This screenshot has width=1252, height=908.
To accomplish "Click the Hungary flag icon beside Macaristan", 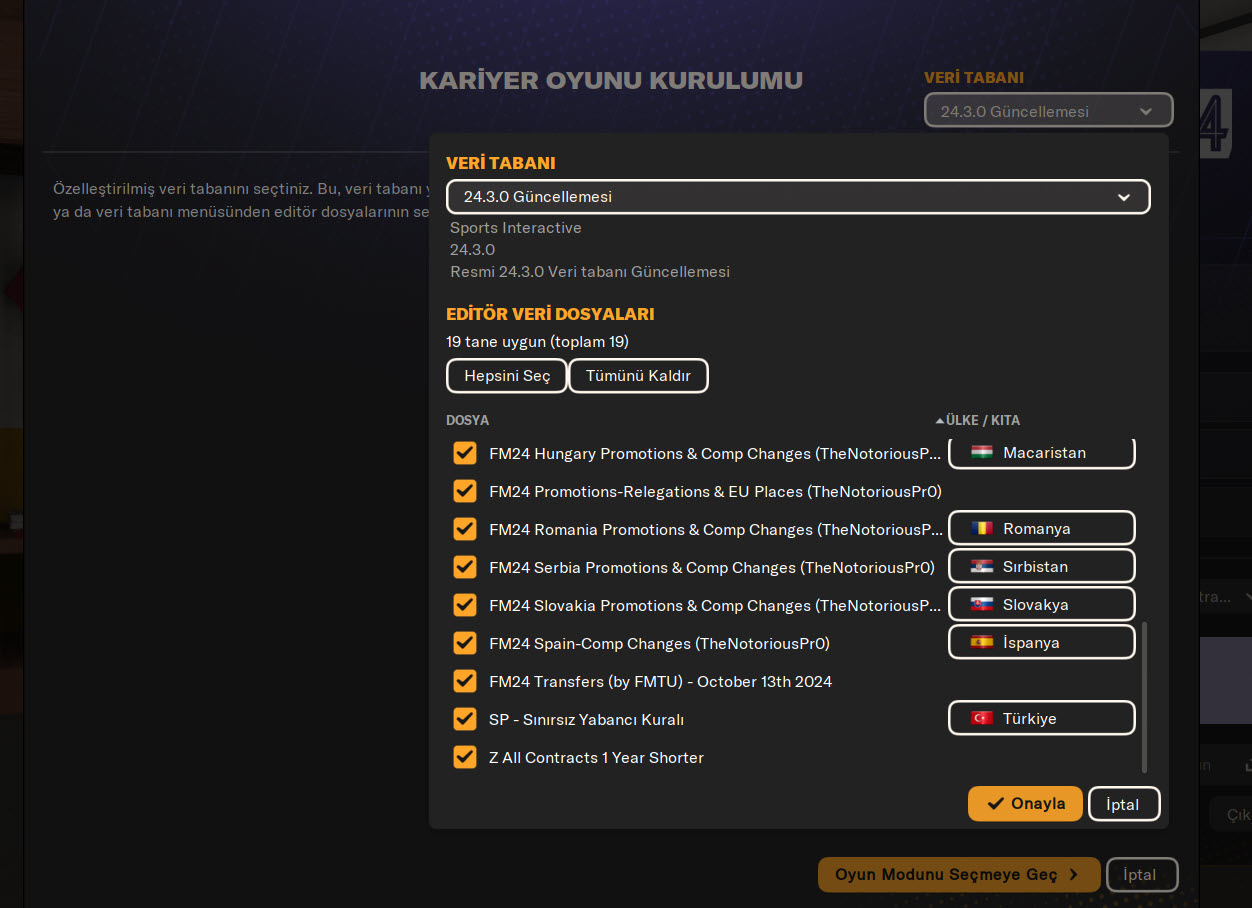I will point(981,453).
